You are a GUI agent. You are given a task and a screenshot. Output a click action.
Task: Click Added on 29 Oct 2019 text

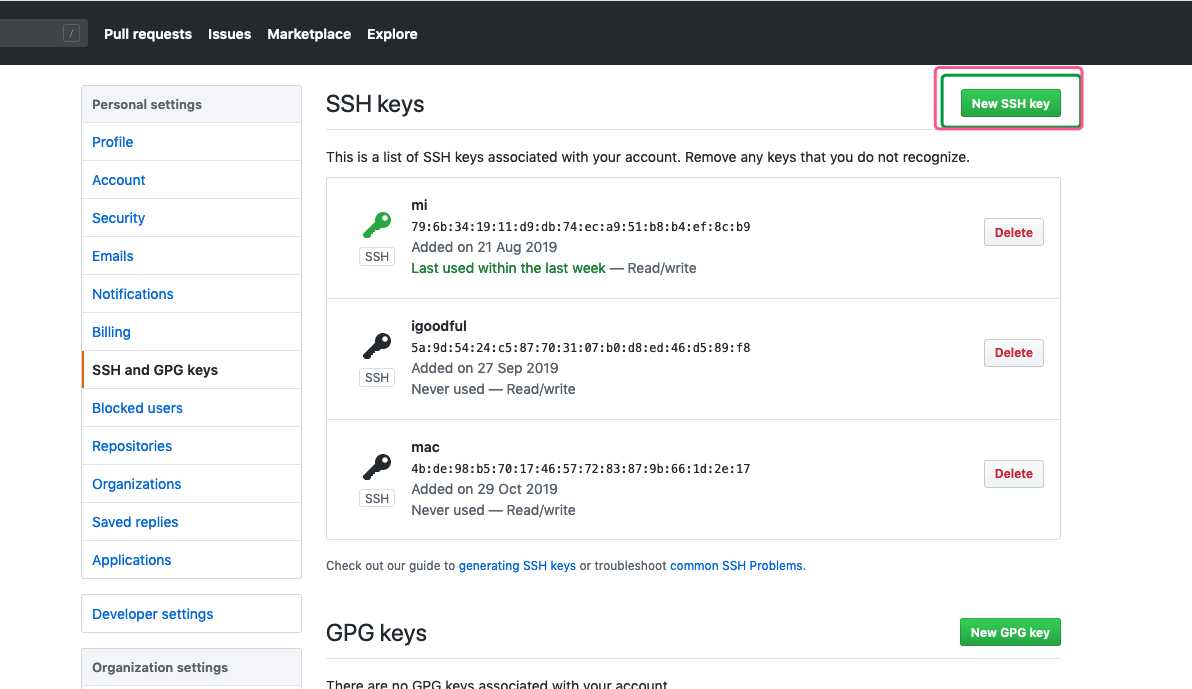coord(484,489)
